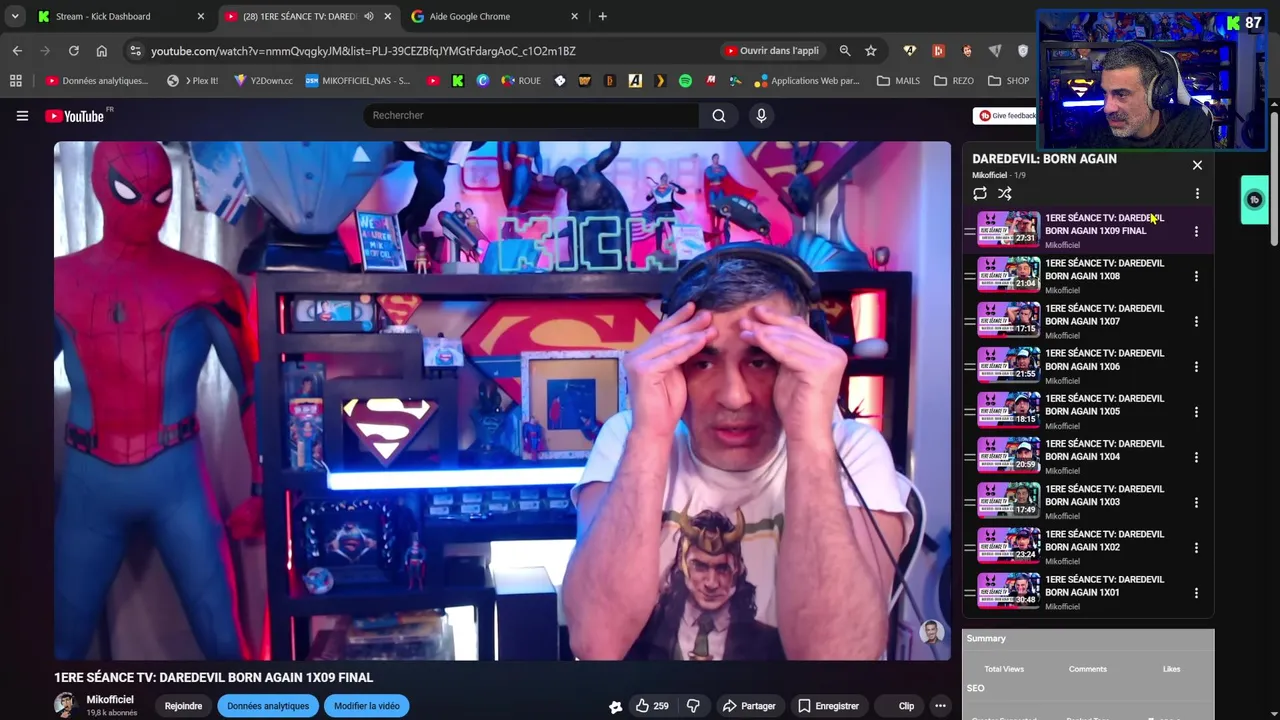Go to browser home page
This screenshot has width=1280, height=720.
tap(101, 51)
